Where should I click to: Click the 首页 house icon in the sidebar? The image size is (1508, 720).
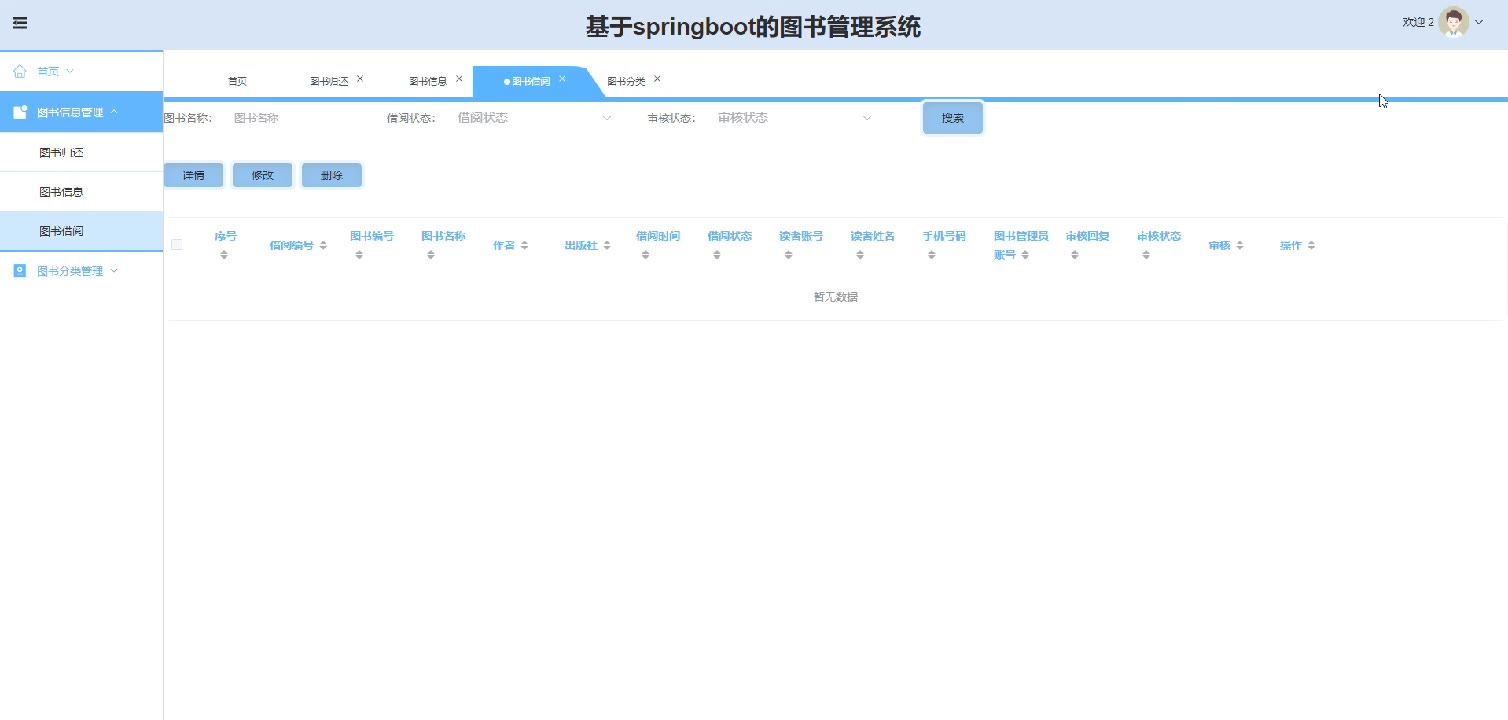point(20,71)
